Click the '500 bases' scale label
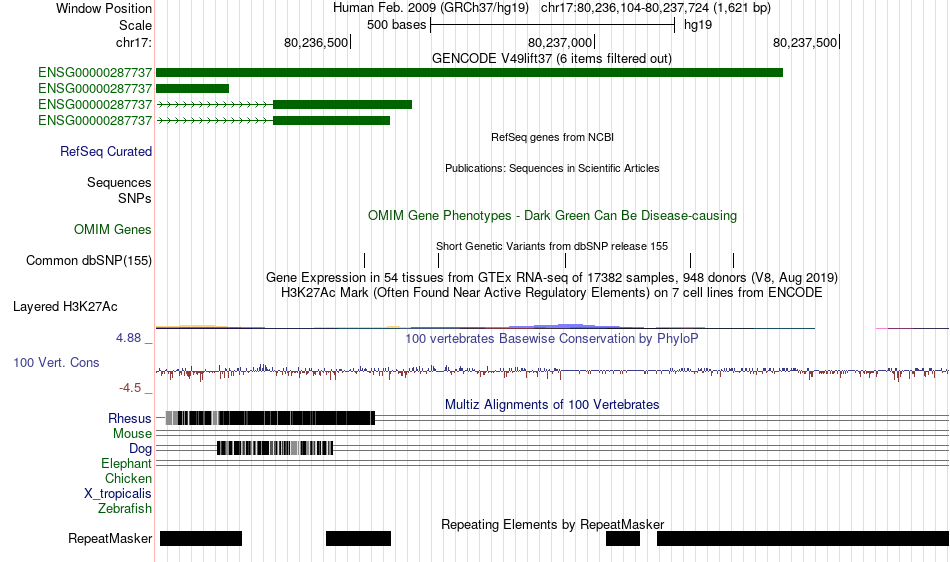 [x=397, y=25]
